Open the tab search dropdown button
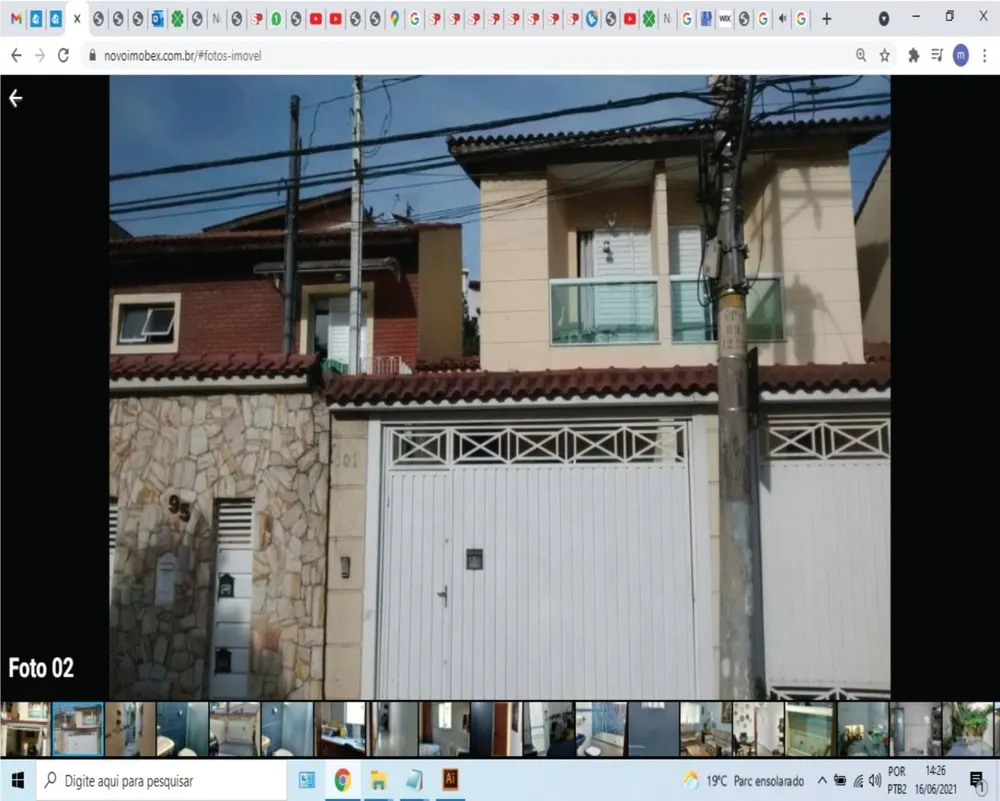Viewport: 1000px width, 801px height. (883, 18)
